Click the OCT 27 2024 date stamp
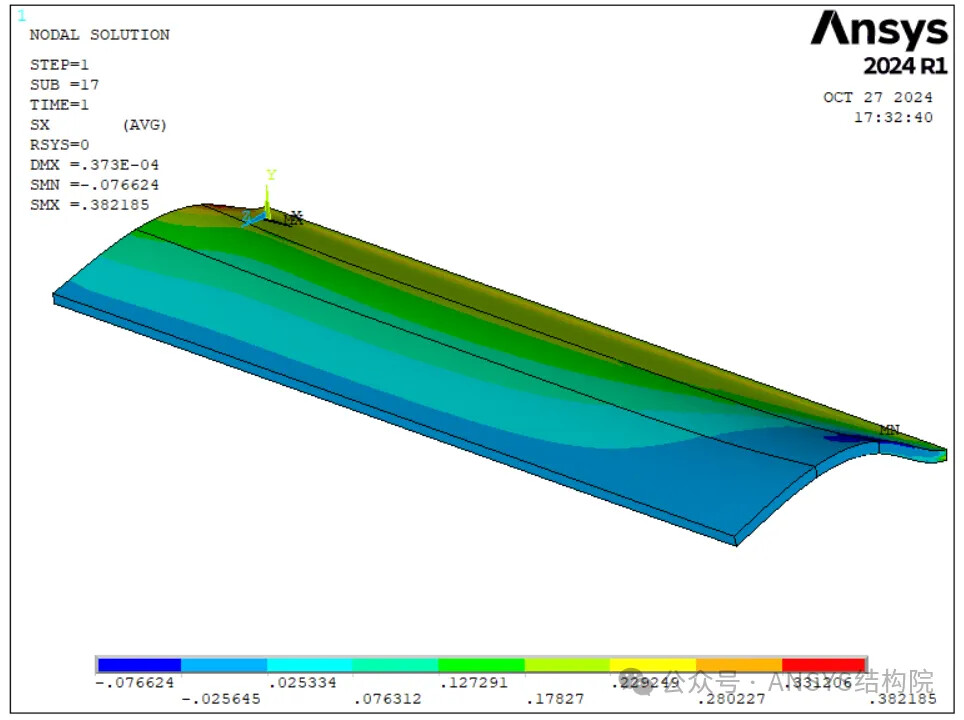Viewport: 964px width, 720px height. click(877, 98)
